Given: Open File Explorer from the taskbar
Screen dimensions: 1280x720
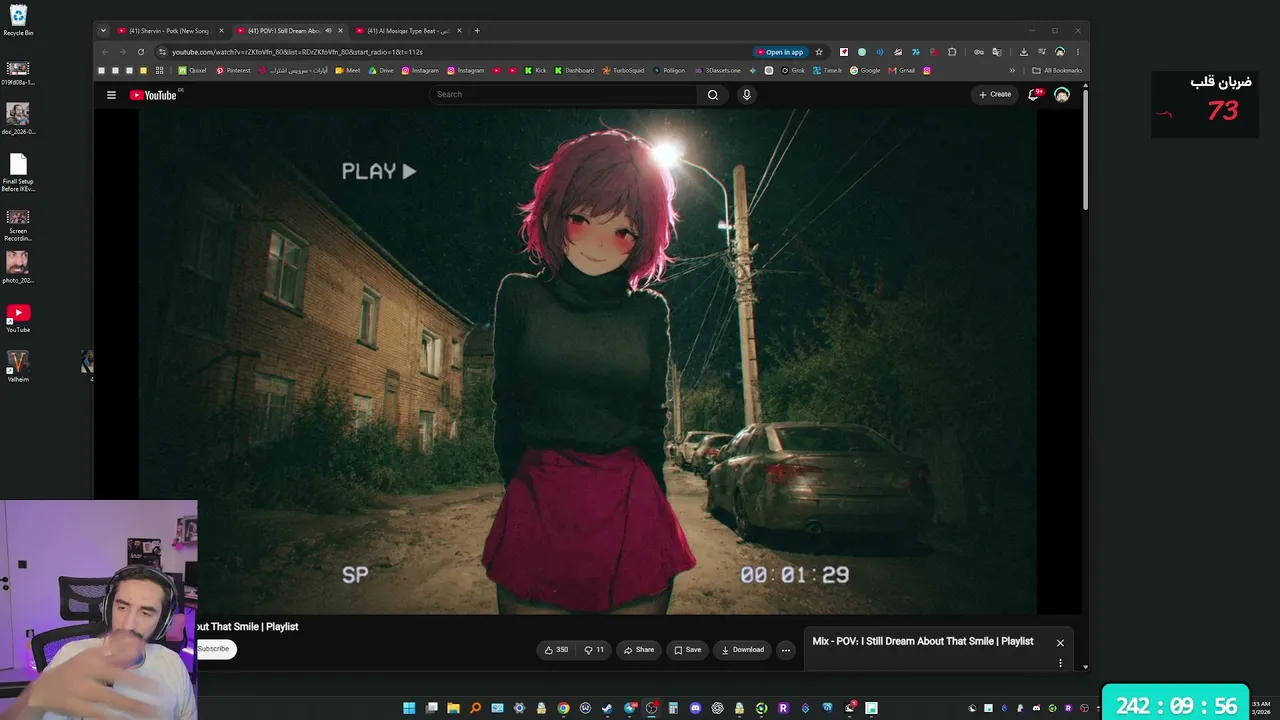Looking at the screenshot, I should tap(453, 708).
